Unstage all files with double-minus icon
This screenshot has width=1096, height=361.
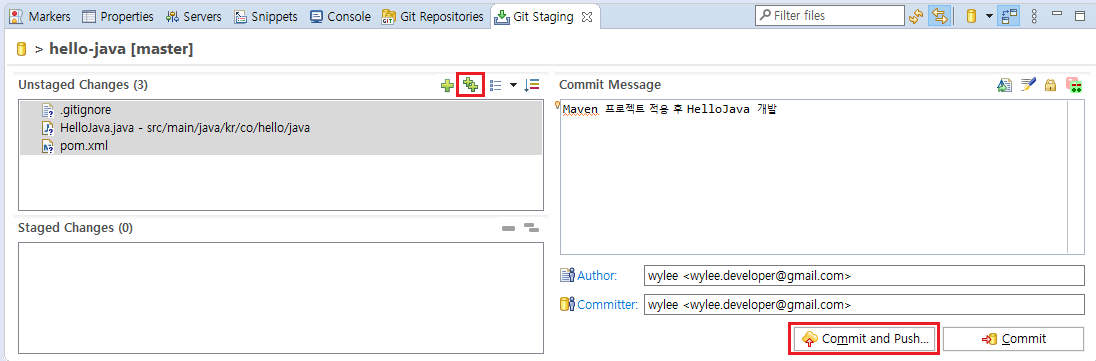click(532, 228)
